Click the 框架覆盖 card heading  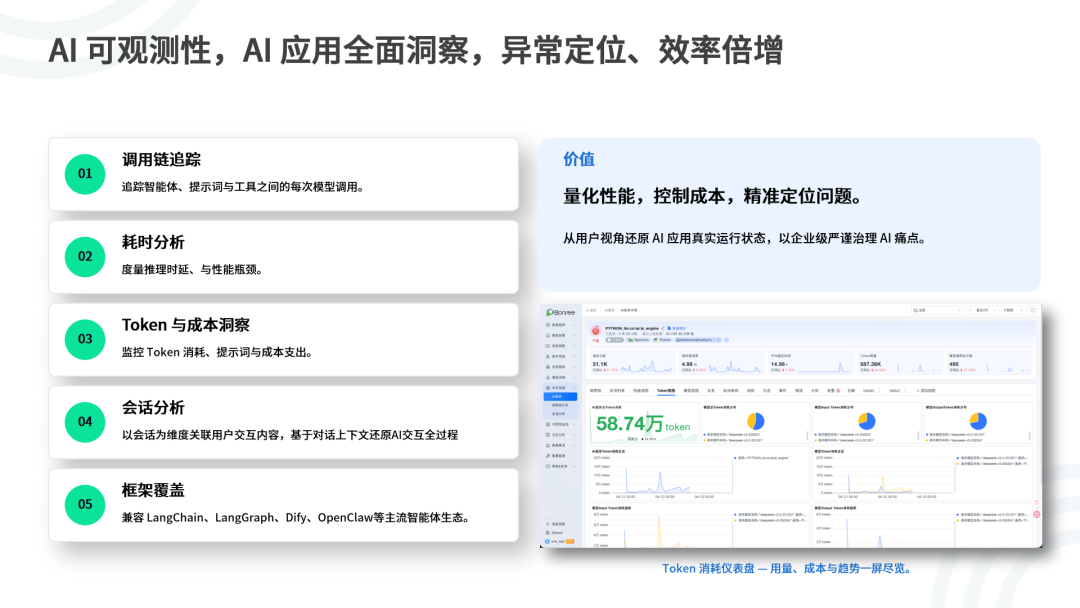[x=153, y=490]
